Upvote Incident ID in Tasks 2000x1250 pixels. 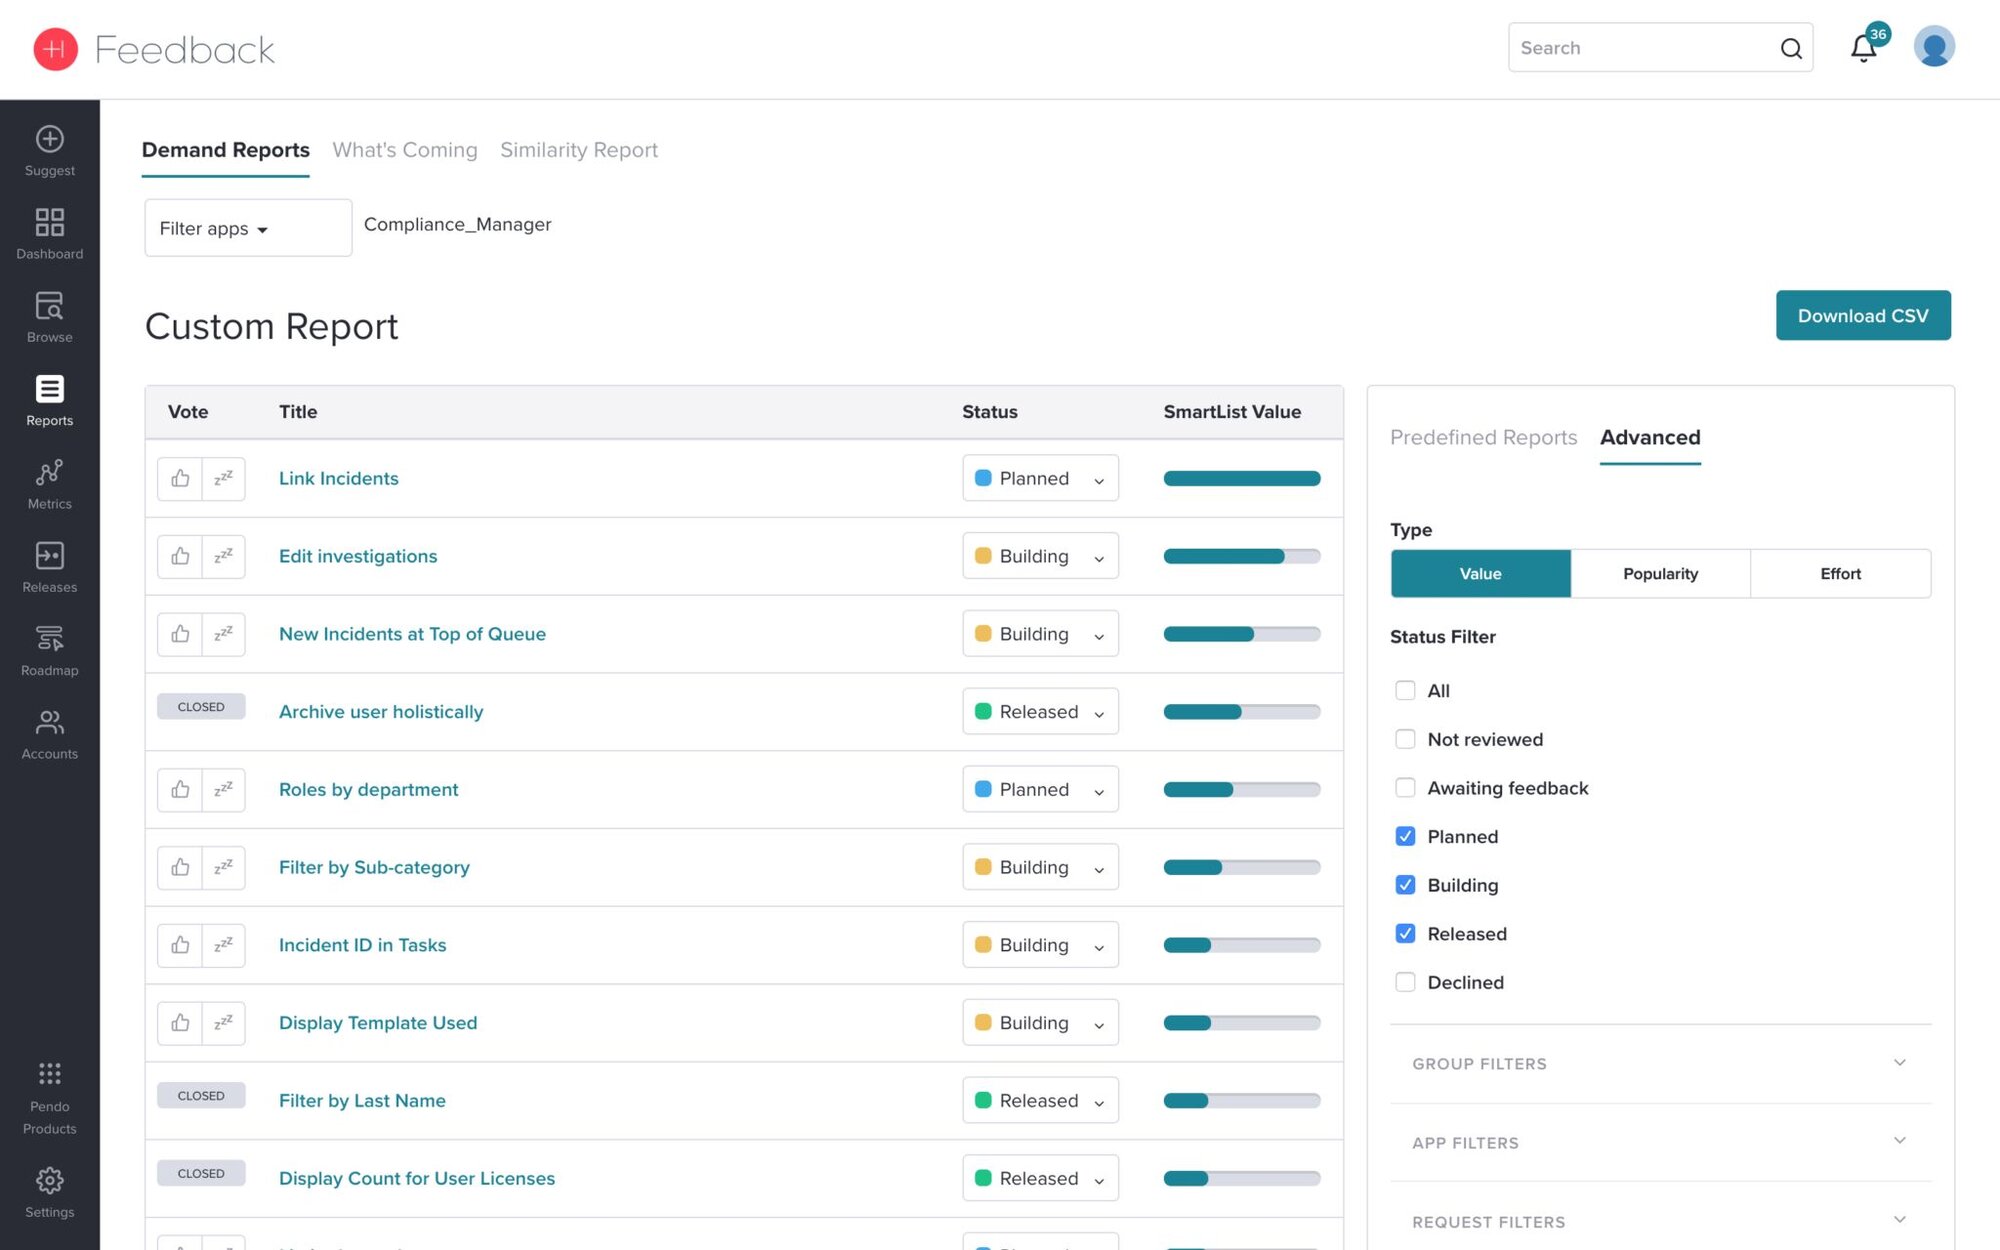point(180,945)
